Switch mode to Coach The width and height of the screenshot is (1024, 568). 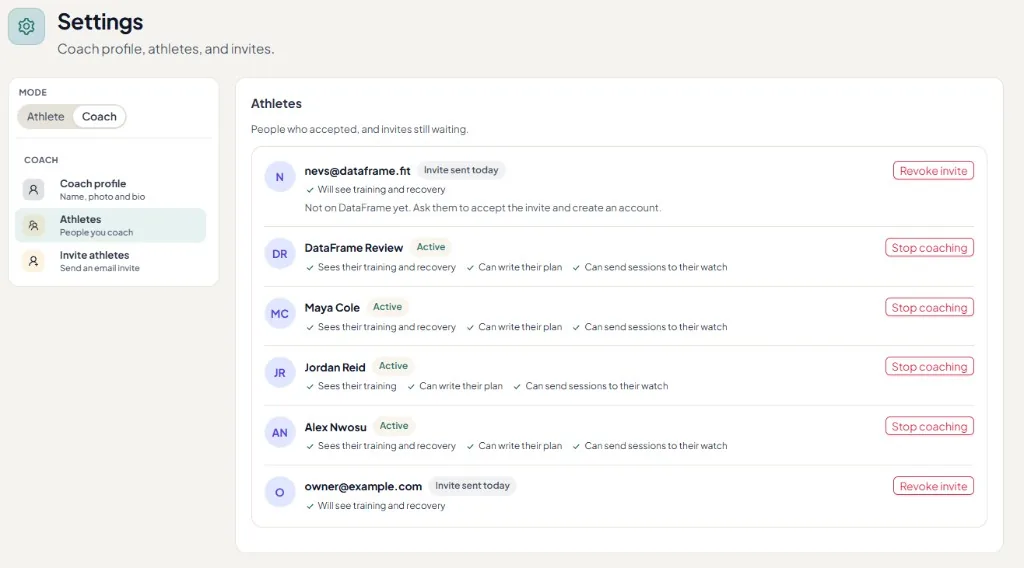pyautogui.click(x=99, y=116)
